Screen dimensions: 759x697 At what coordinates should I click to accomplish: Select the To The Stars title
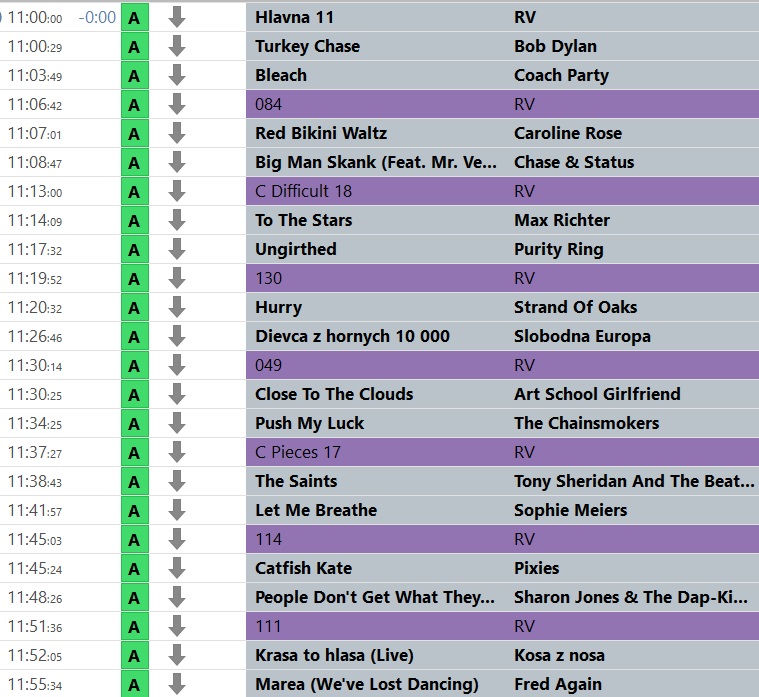pyautogui.click(x=304, y=221)
